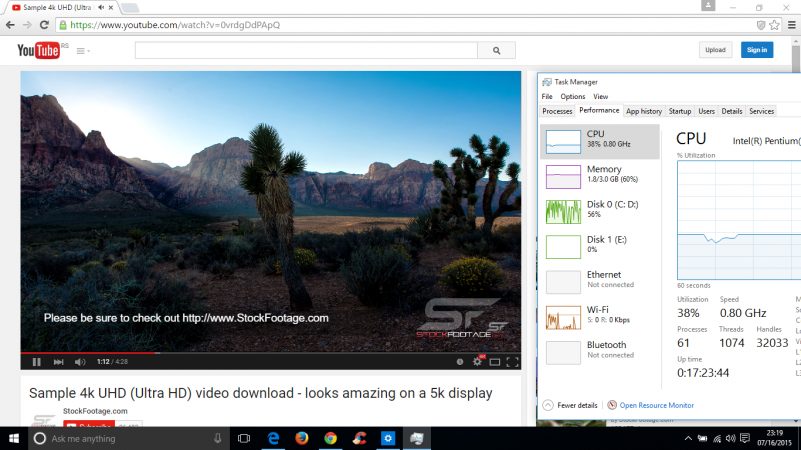Viewport: 801px width, 450px height.
Task: Open Action Center notifications icon
Action: pyautogui.click(x=745, y=438)
